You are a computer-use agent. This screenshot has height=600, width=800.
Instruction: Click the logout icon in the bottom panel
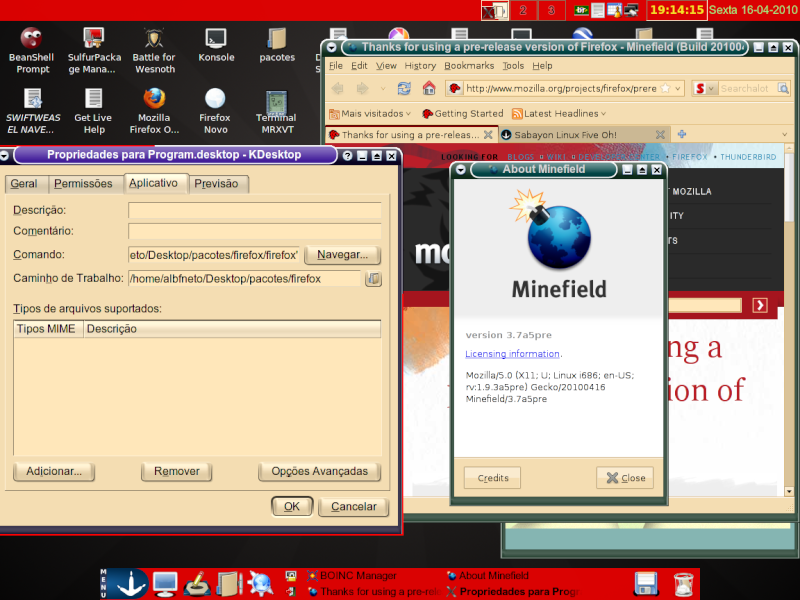click(291, 592)
